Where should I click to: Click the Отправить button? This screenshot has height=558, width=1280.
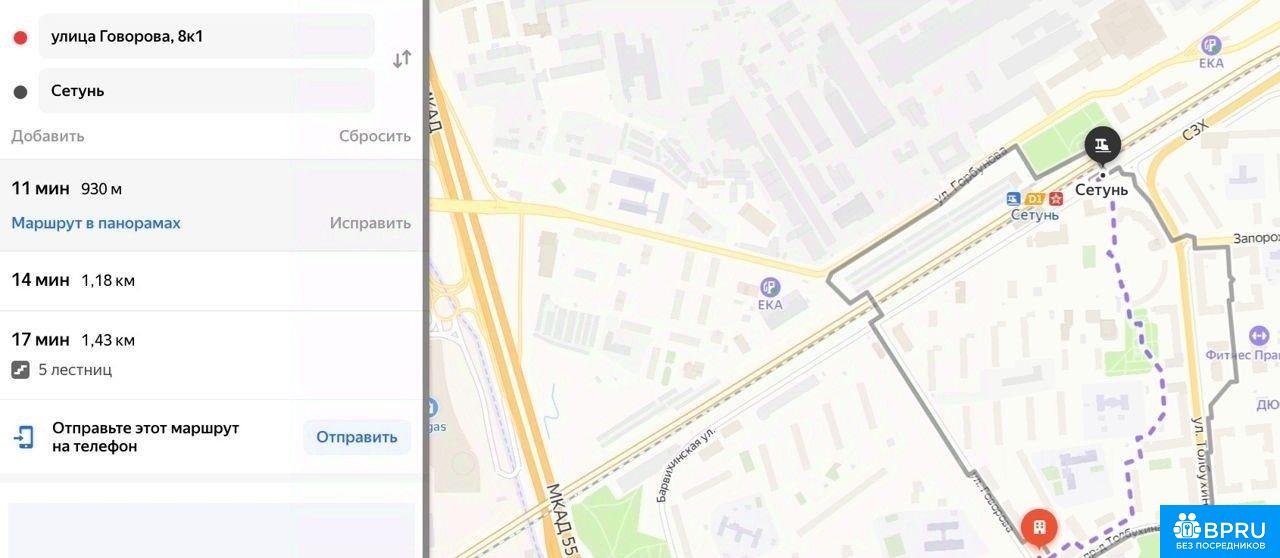[357, 437]
